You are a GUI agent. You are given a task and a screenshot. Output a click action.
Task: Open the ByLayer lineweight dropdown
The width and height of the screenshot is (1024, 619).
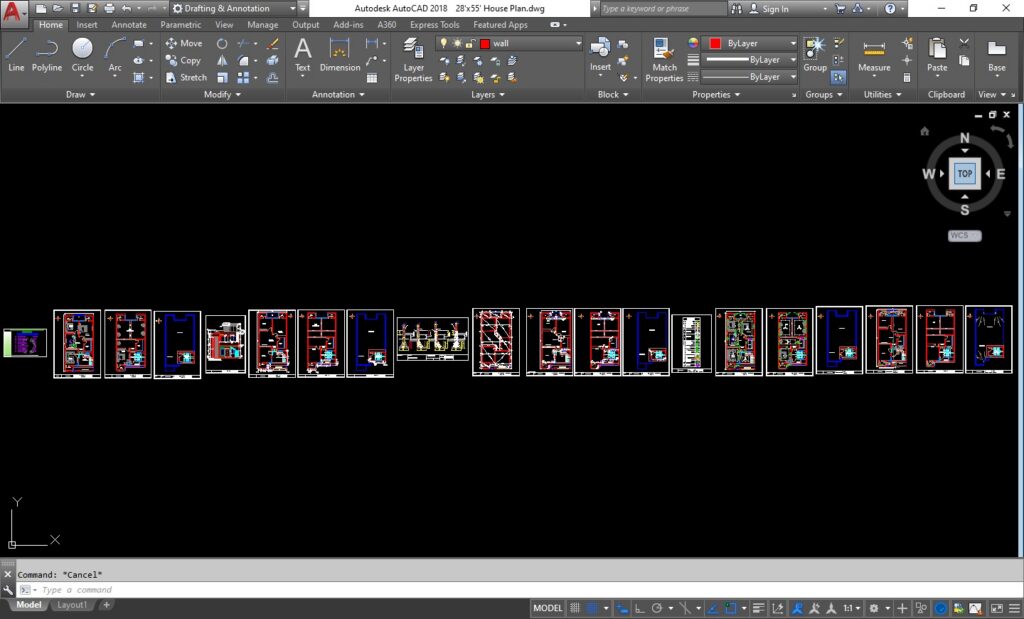793,59
